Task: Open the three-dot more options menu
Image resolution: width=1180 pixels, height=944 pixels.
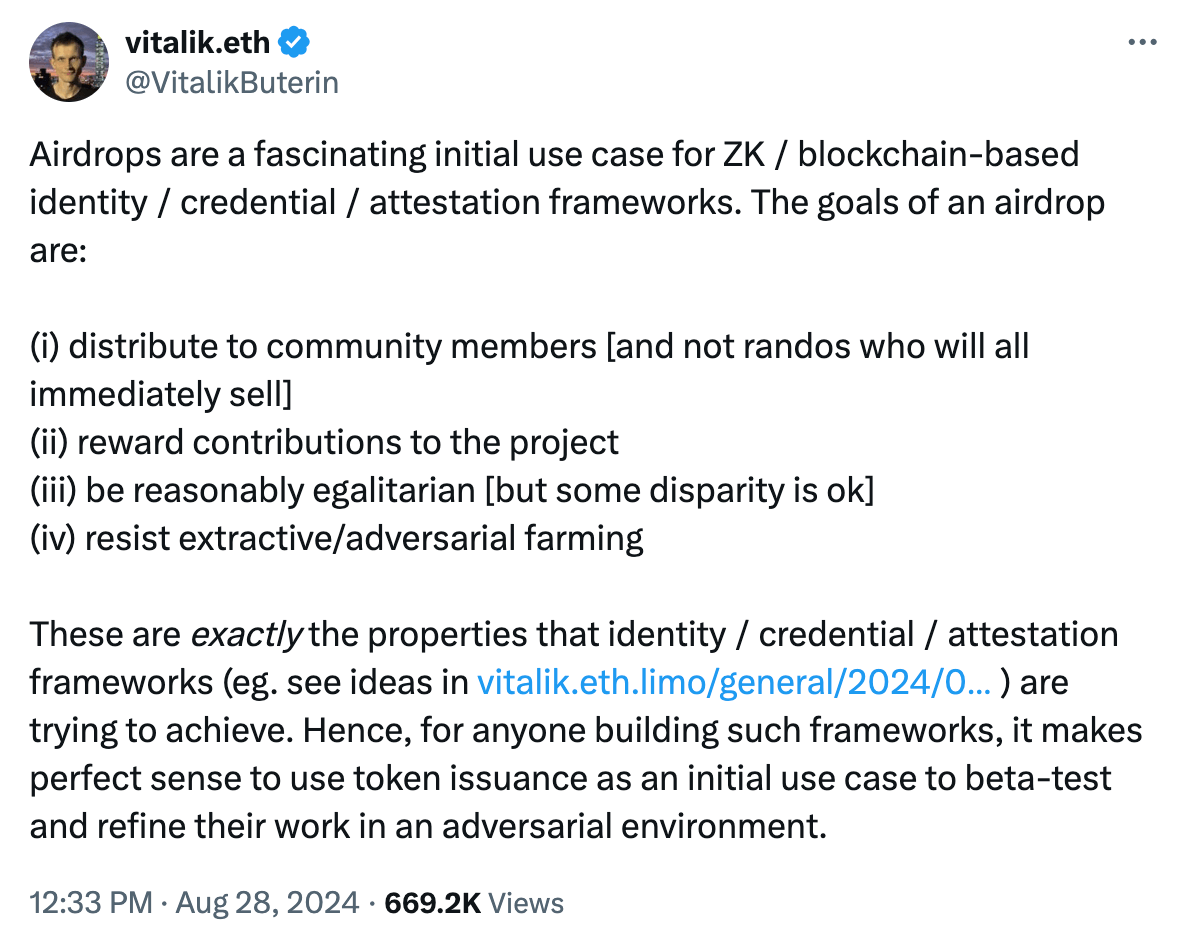Action: (1141, 43)
